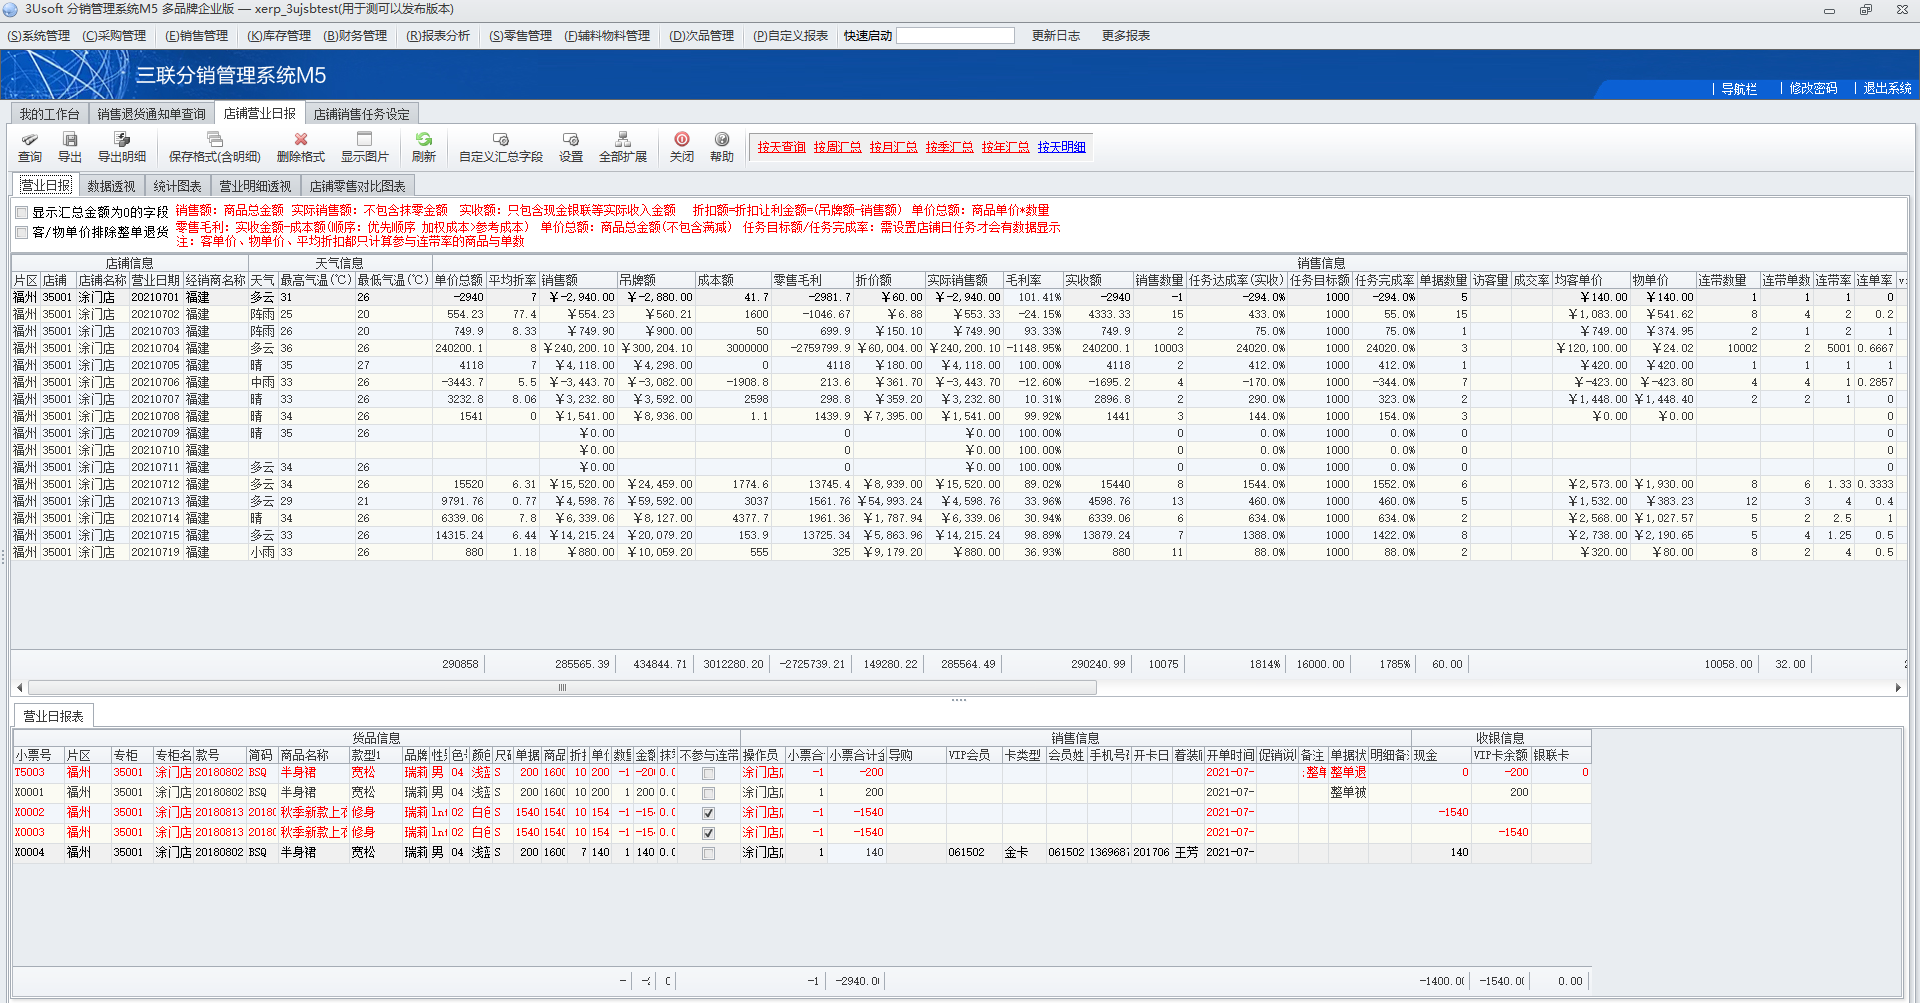Click the horizontal scrollbar thumb of sales grid
The image size is (1920, 1003).
562,688
